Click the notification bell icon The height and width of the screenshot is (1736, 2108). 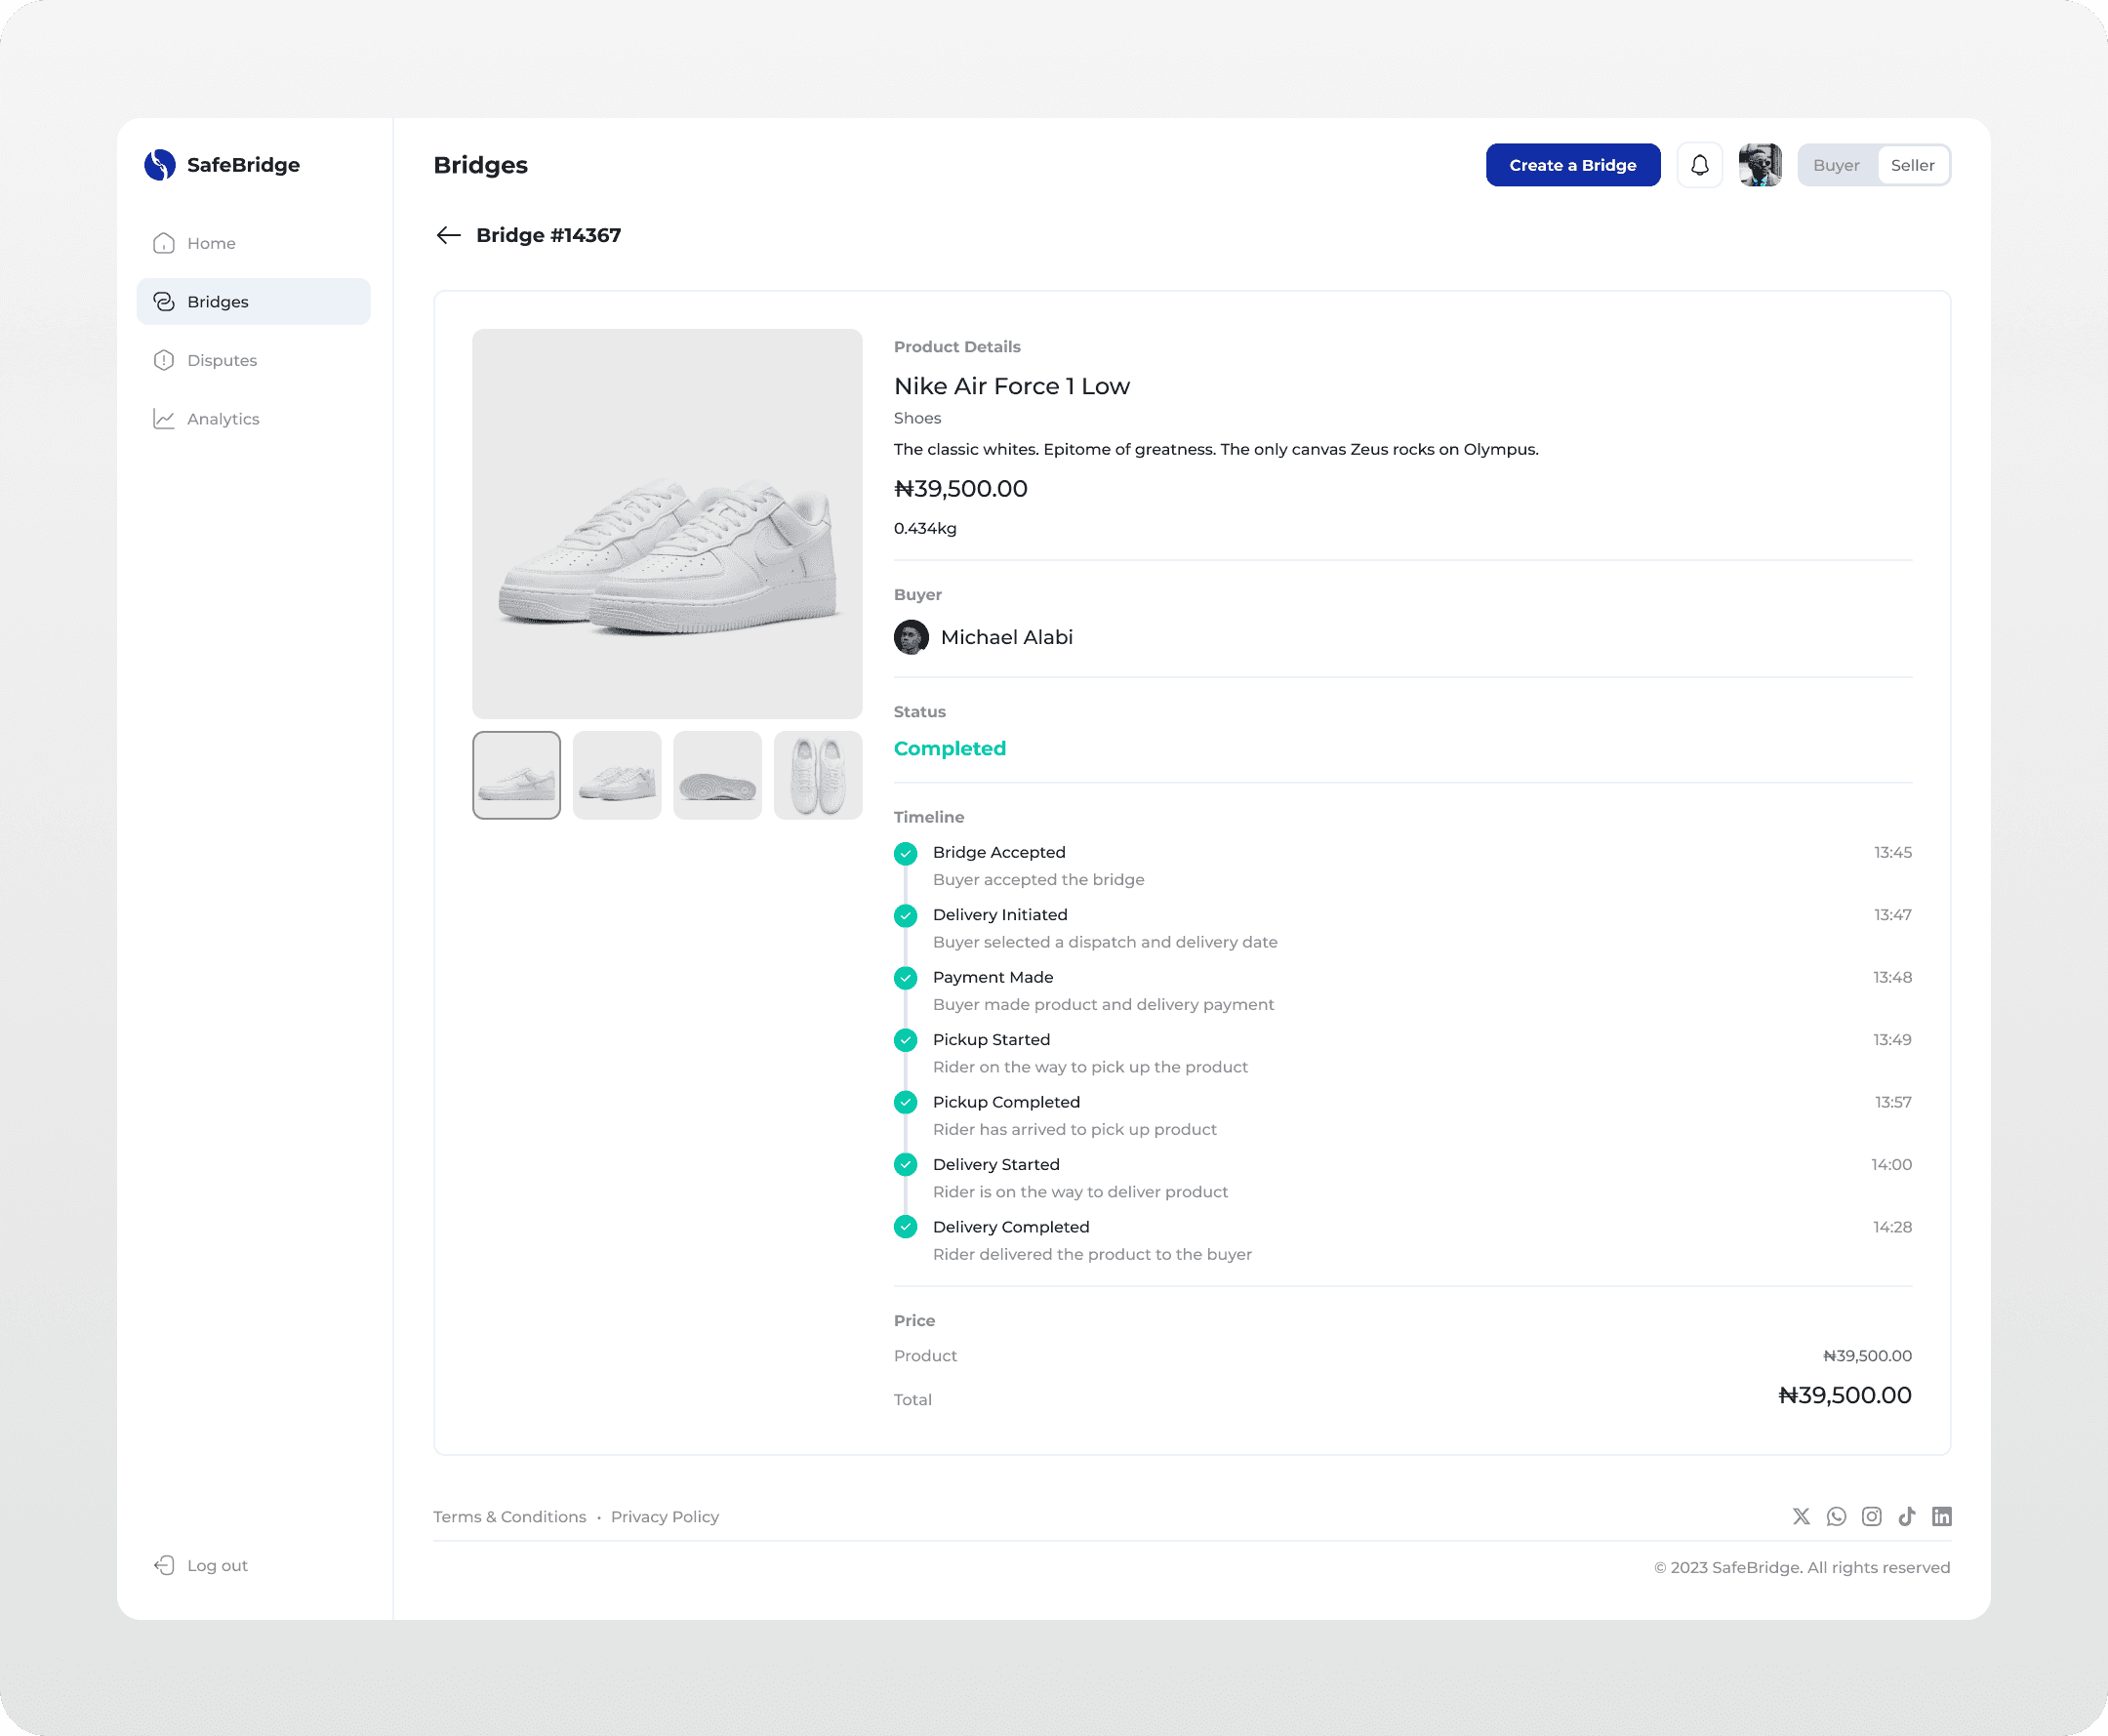coord(1699,165)
